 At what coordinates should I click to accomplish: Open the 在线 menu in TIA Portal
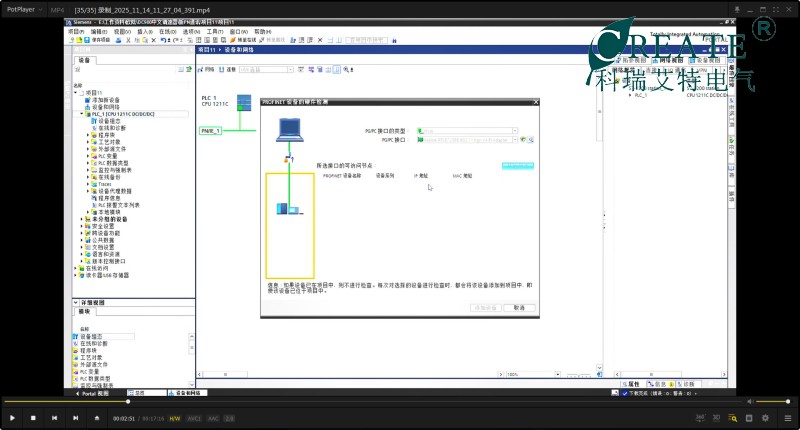(x=167, y=32)
